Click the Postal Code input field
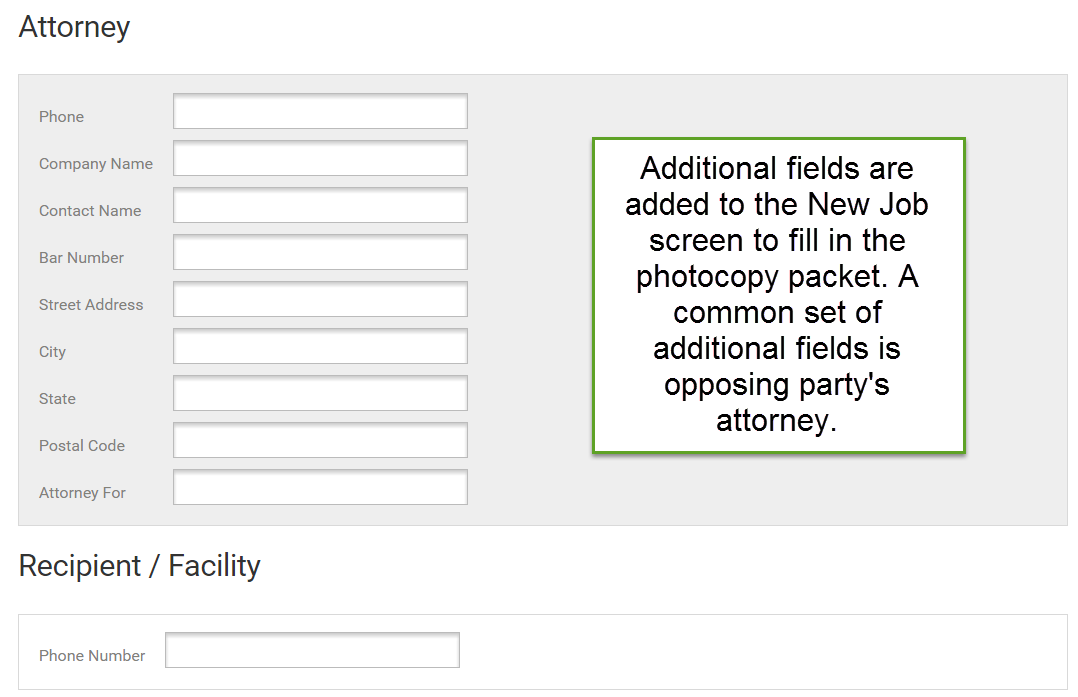 tap(319, 440)
